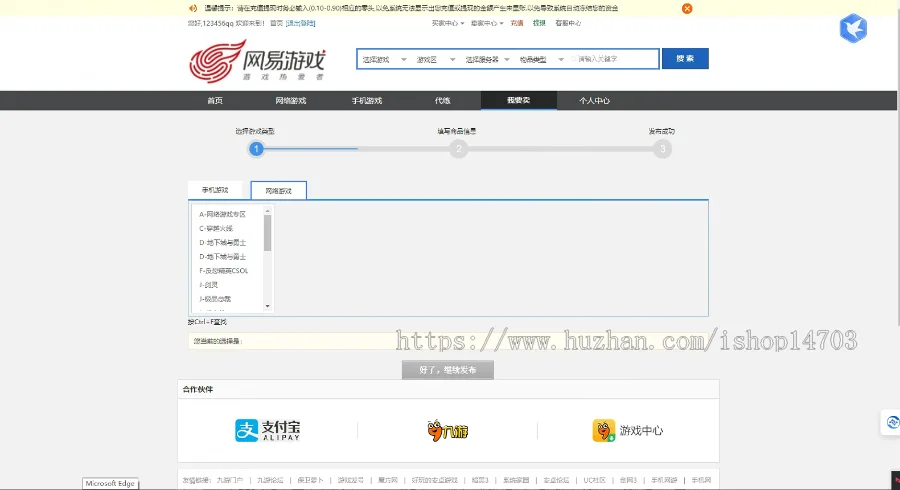Screen dimensions: 900x490
Task: Click the red 充值 link
Action: click(517, 24)
